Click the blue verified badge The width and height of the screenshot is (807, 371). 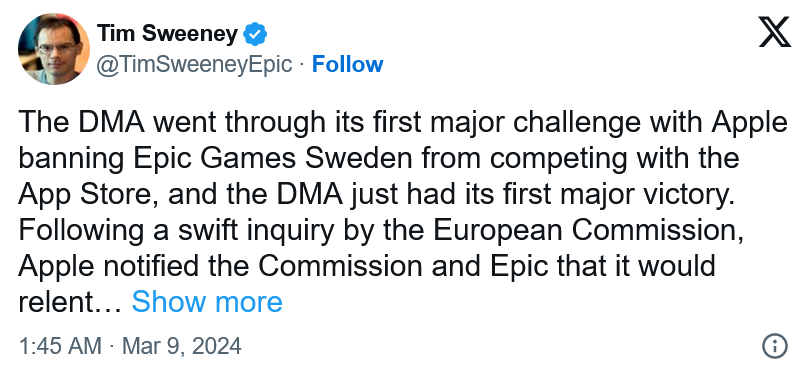pyautogui.click(x=255, y=34)
